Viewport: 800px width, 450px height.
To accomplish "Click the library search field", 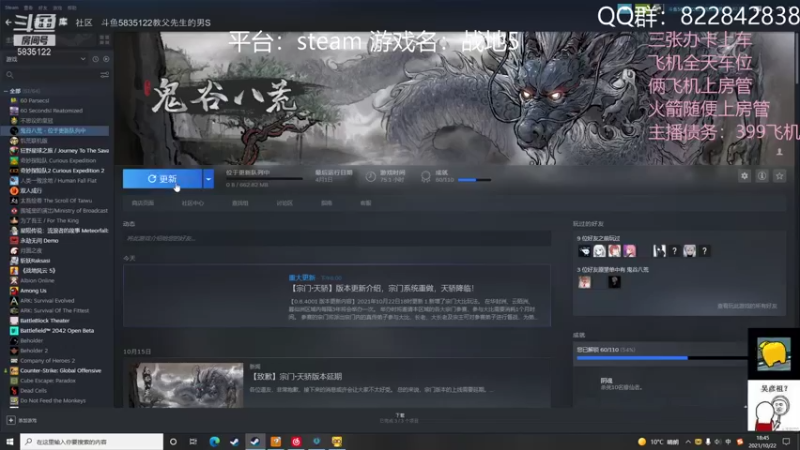I will tap(51, 75).
